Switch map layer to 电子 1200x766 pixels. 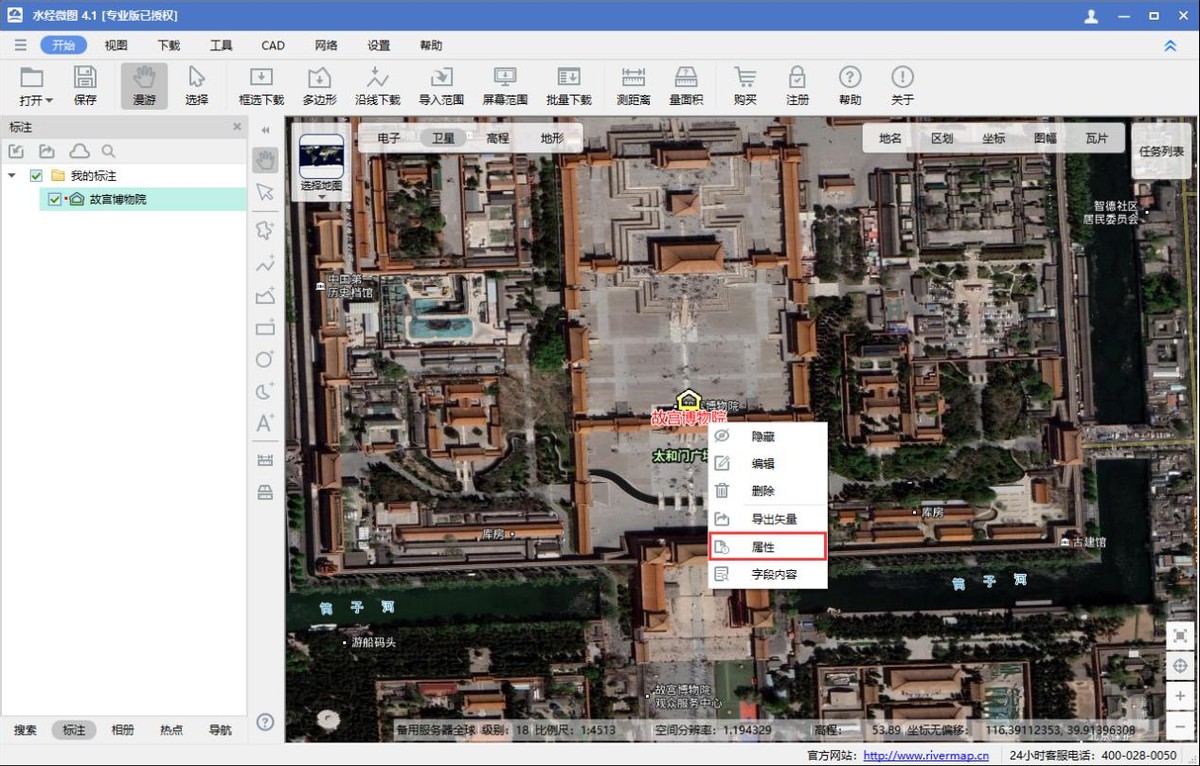[389, 138]
